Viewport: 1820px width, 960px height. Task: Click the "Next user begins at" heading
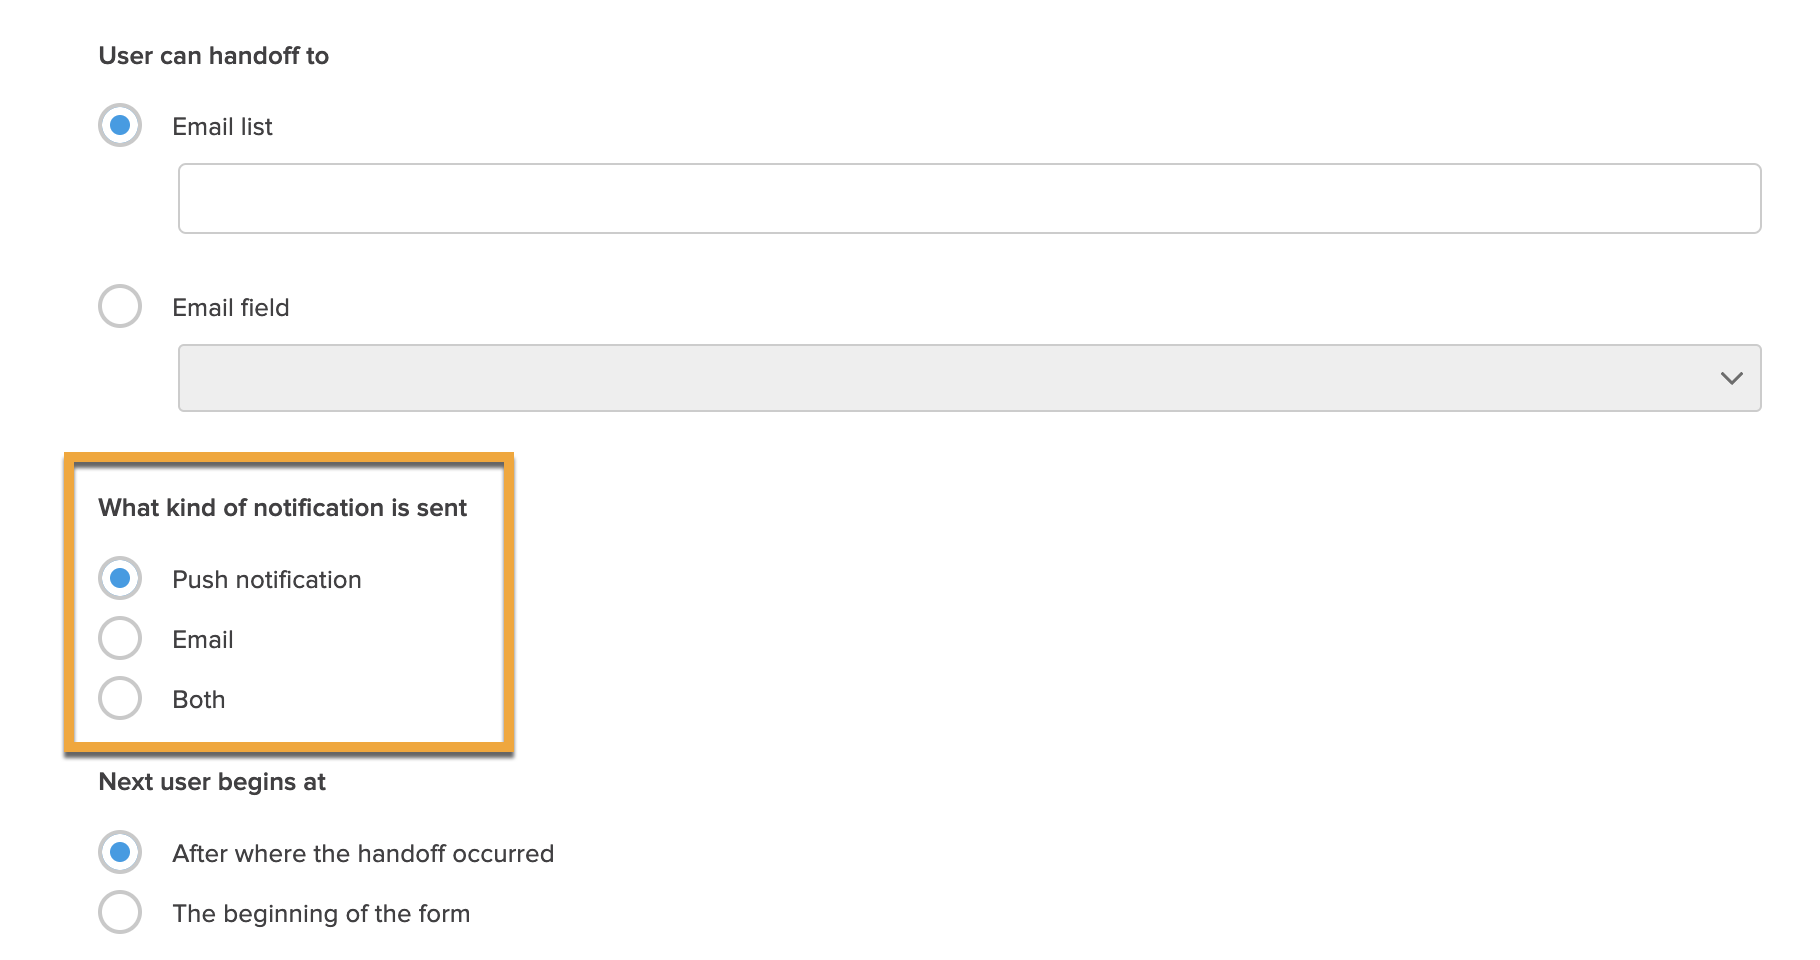coord(212,782)
